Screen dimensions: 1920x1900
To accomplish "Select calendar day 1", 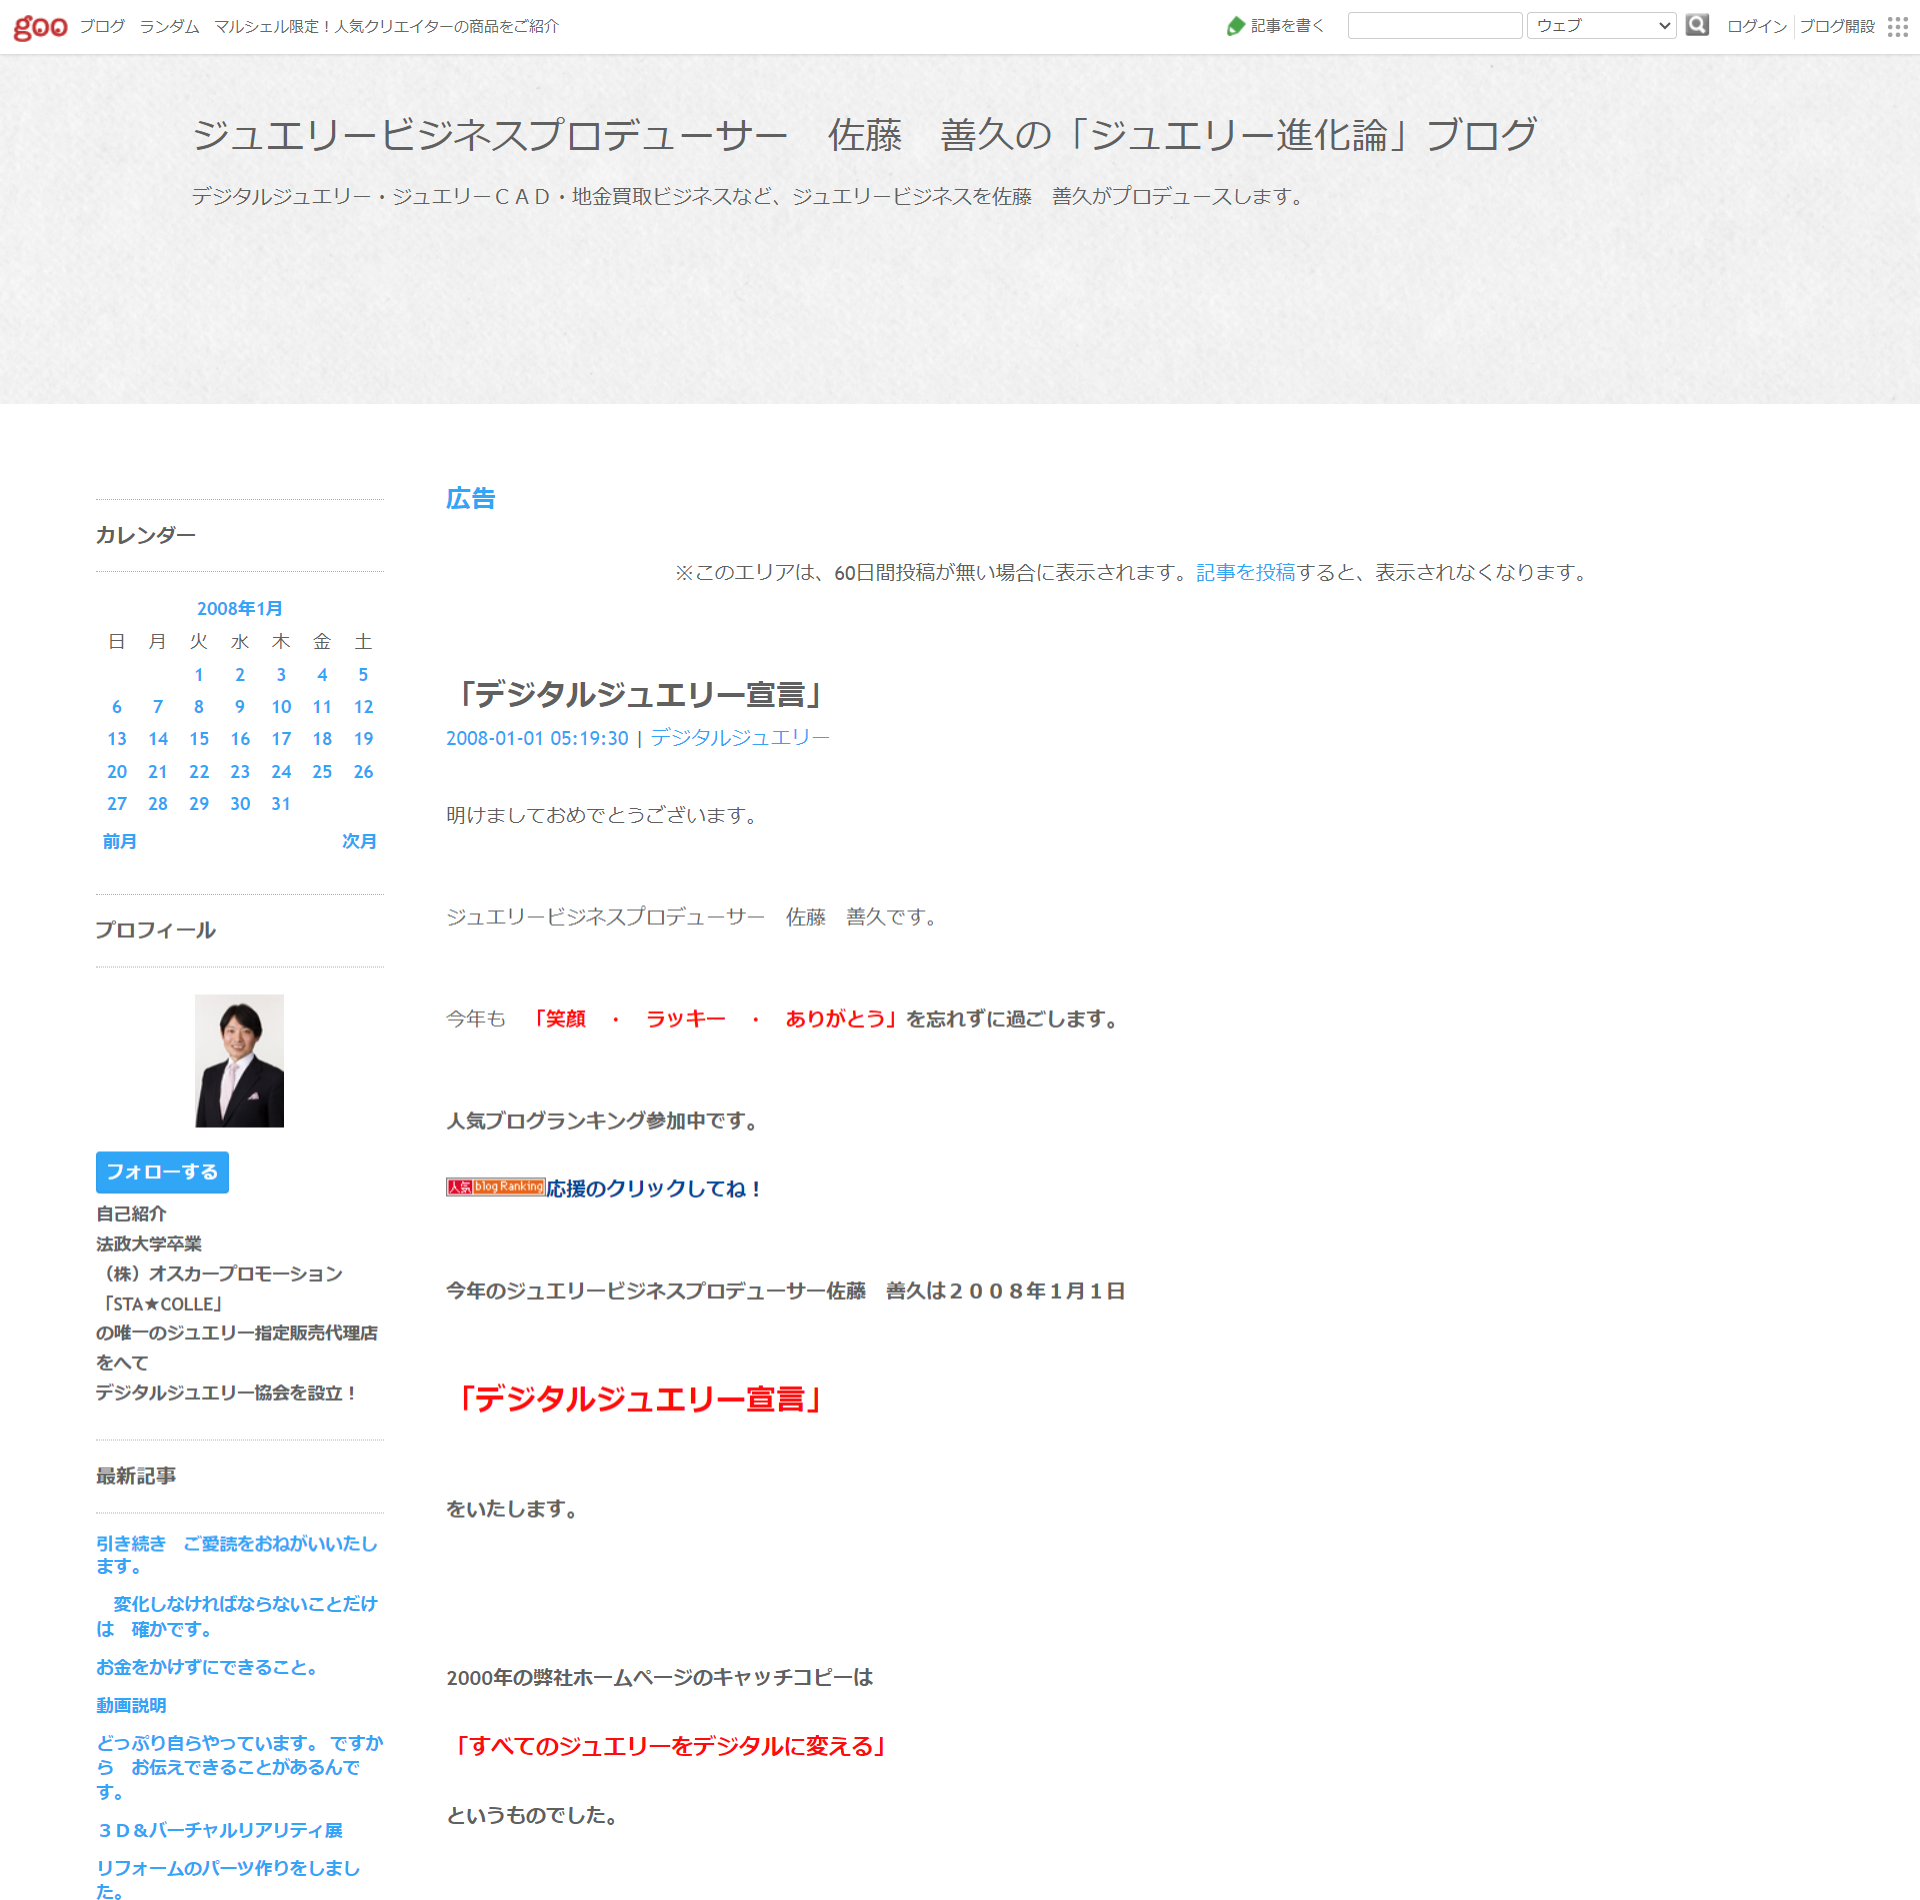I will pyautogui.click(x=199, y=675).
